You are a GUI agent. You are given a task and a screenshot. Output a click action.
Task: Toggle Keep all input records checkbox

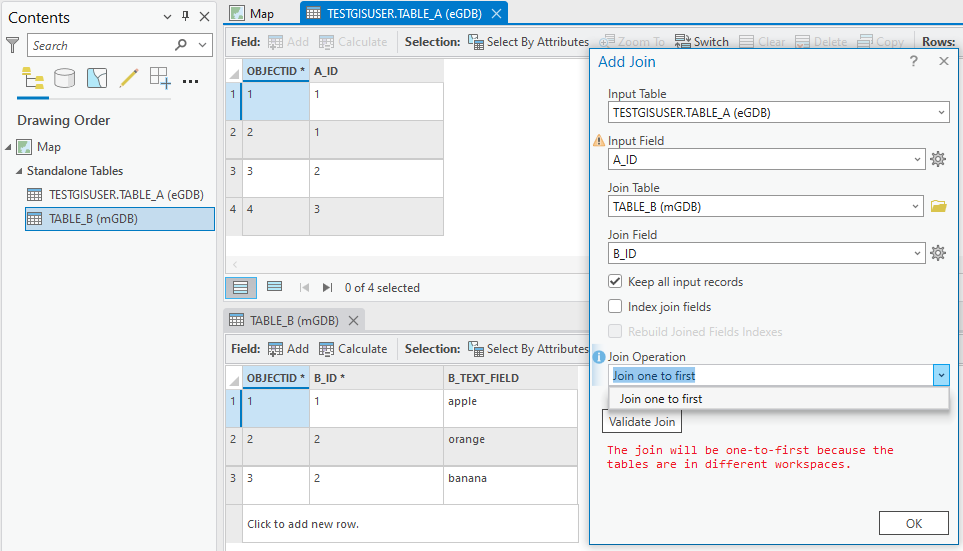tap(615, 281)
